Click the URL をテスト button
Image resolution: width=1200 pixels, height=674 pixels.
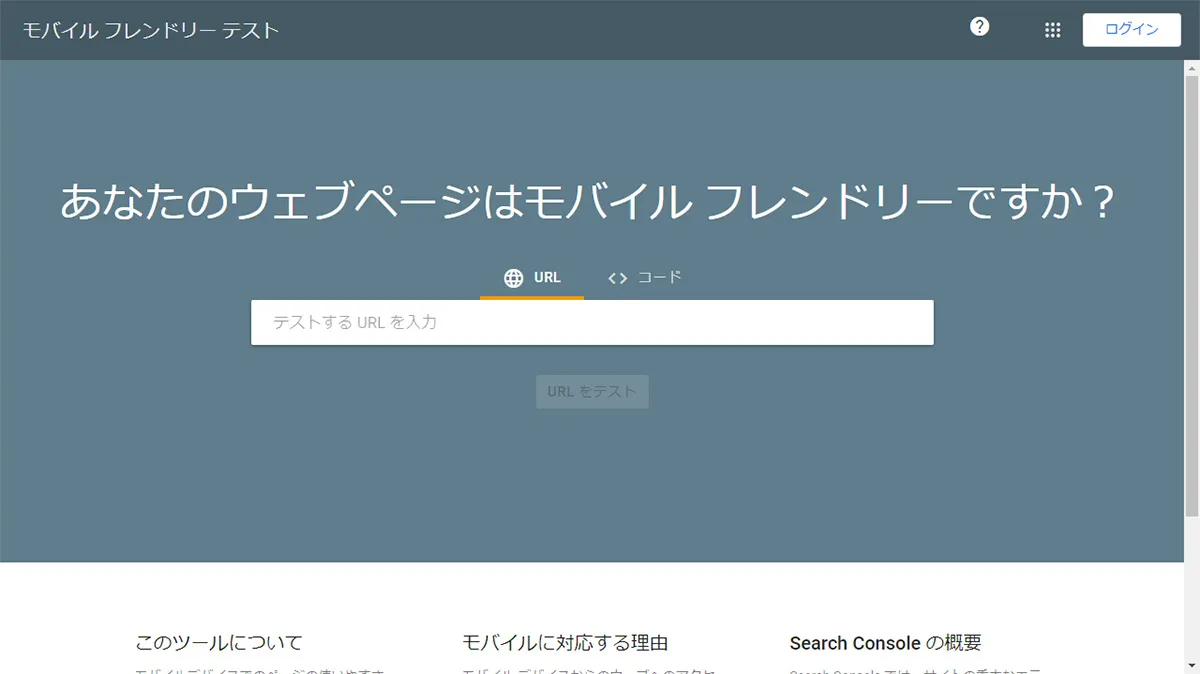click(x=592, y=391)
